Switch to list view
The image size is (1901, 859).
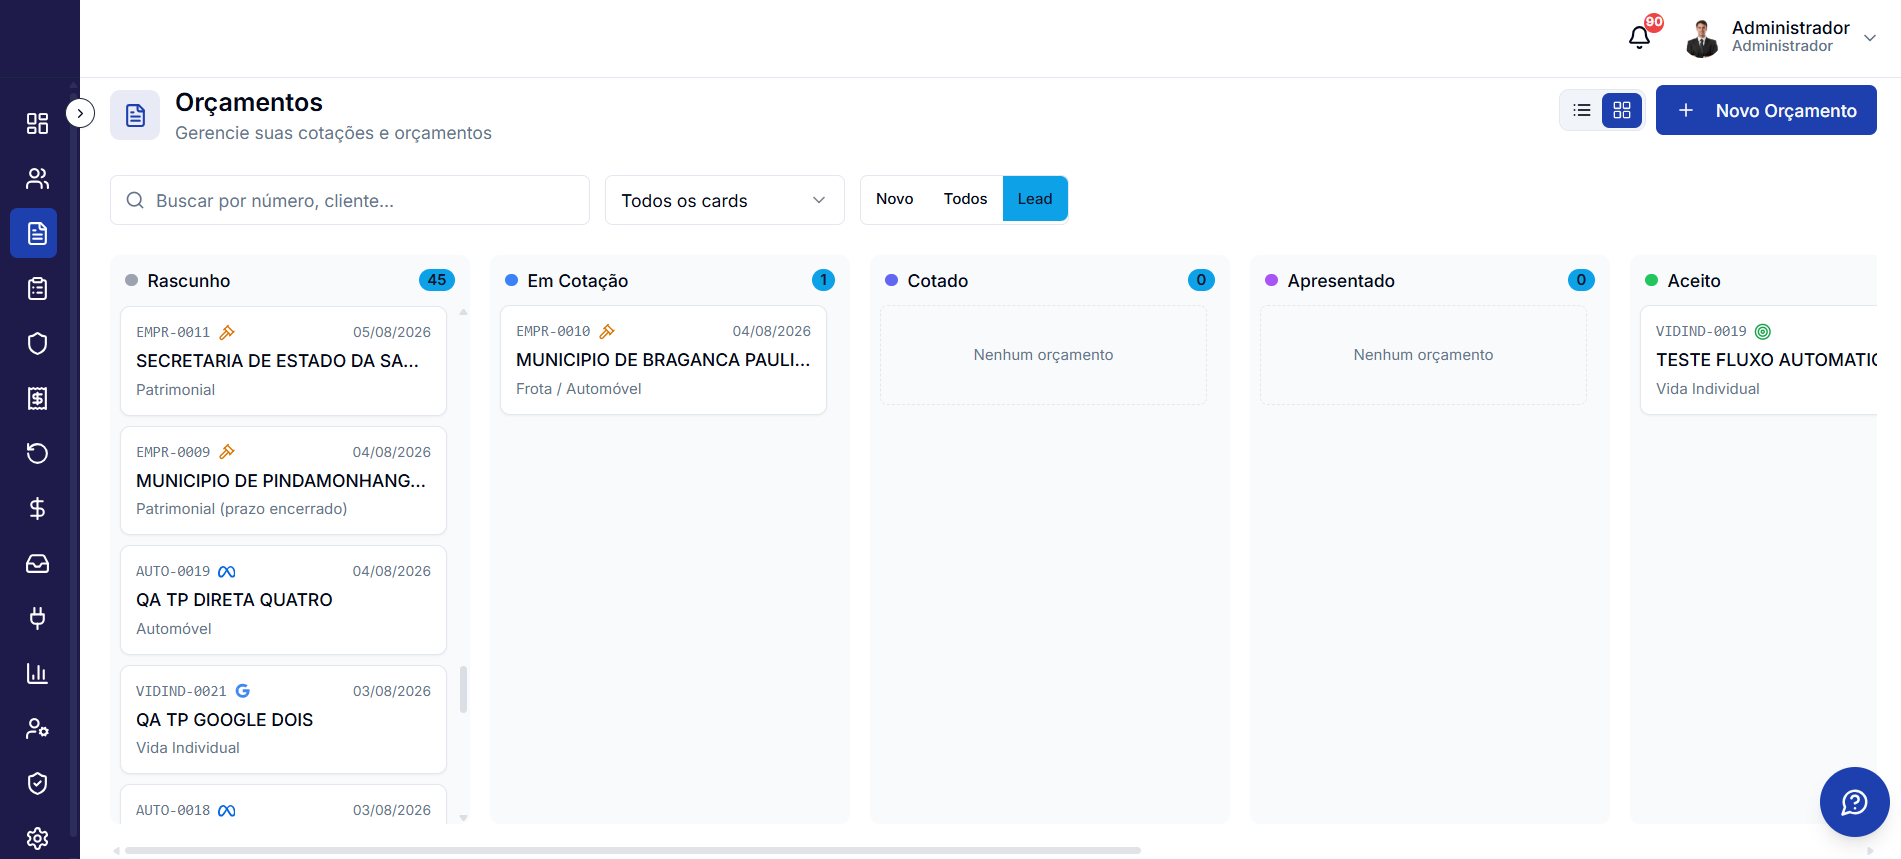(1582, 110)
